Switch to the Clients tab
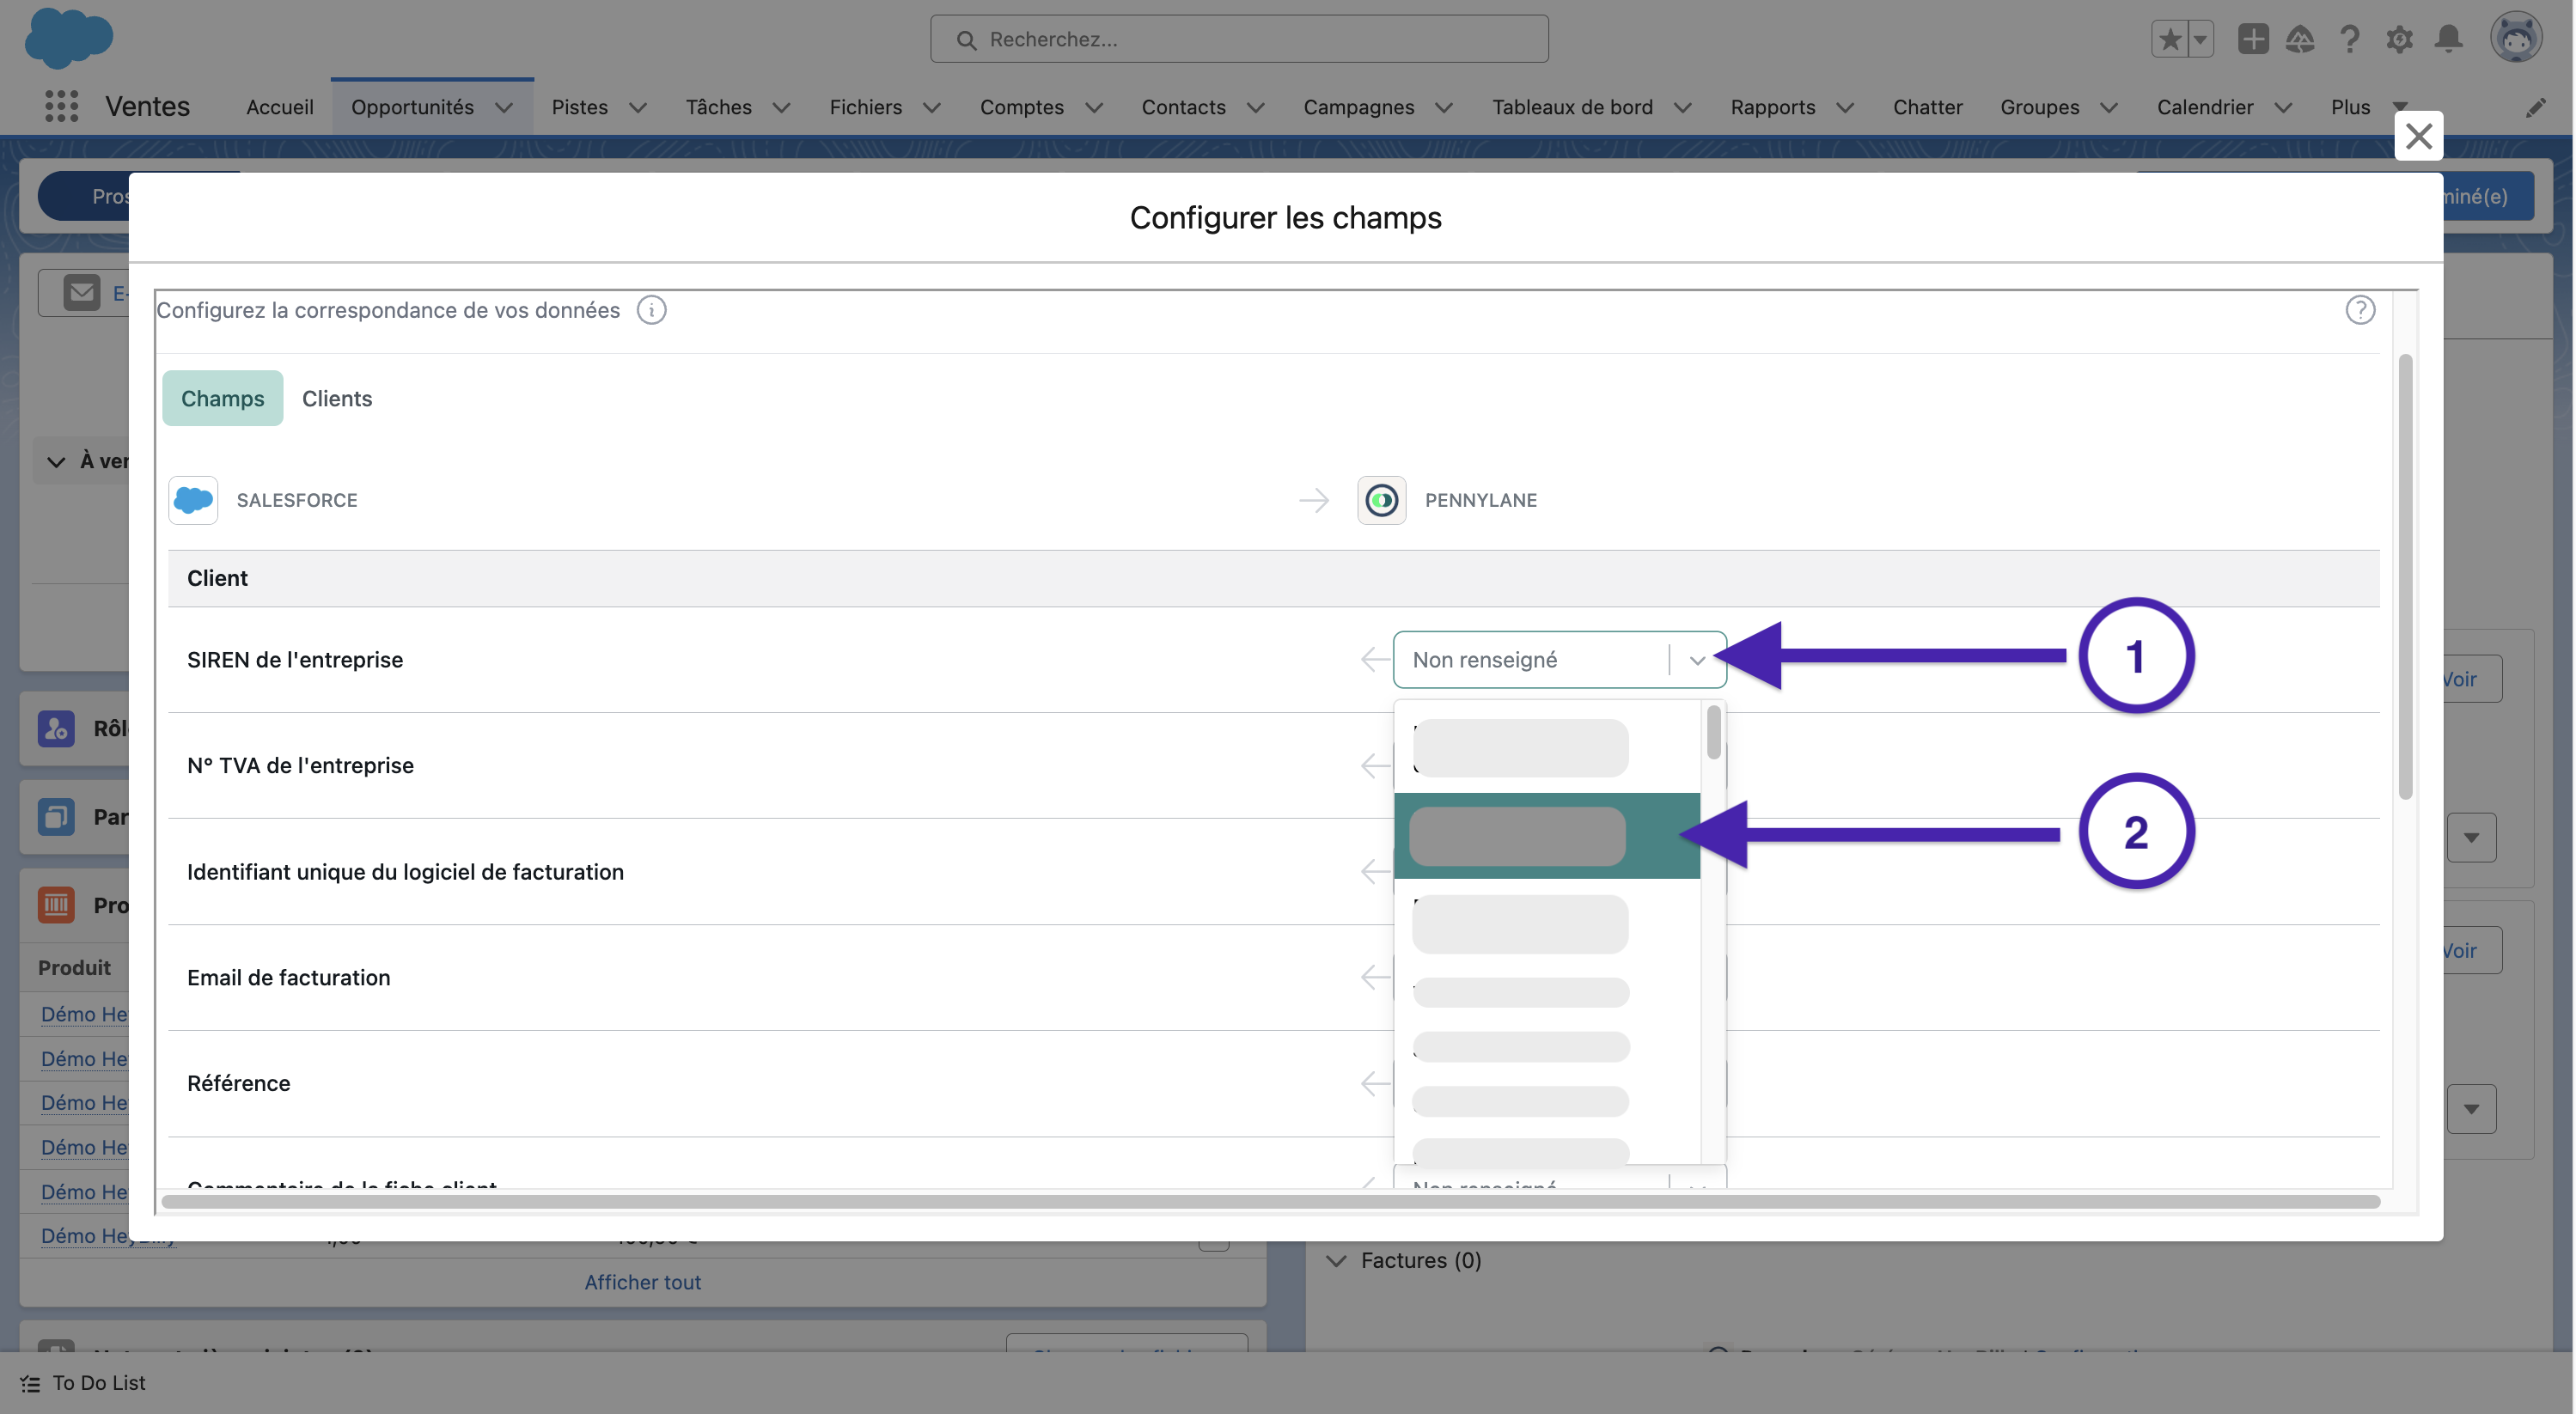This screenshot has height=1414, width=2576. [337, 398]
